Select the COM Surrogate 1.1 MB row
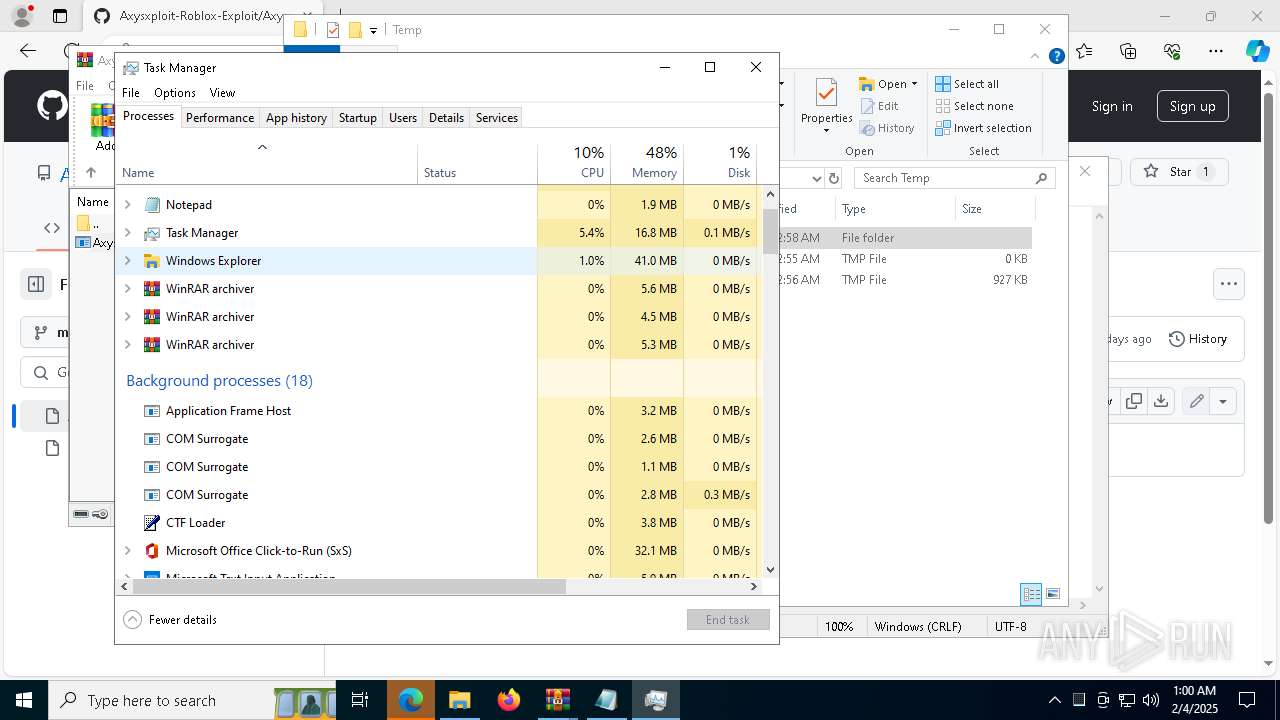1280x720 pixels. (x=438, y=466)
